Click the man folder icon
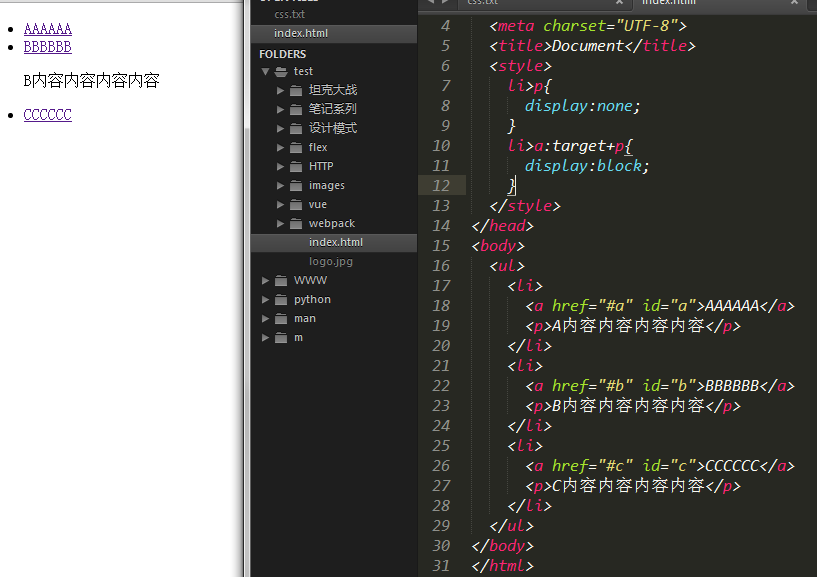Viewport: 817px width, 577px height. coord(281,319)
